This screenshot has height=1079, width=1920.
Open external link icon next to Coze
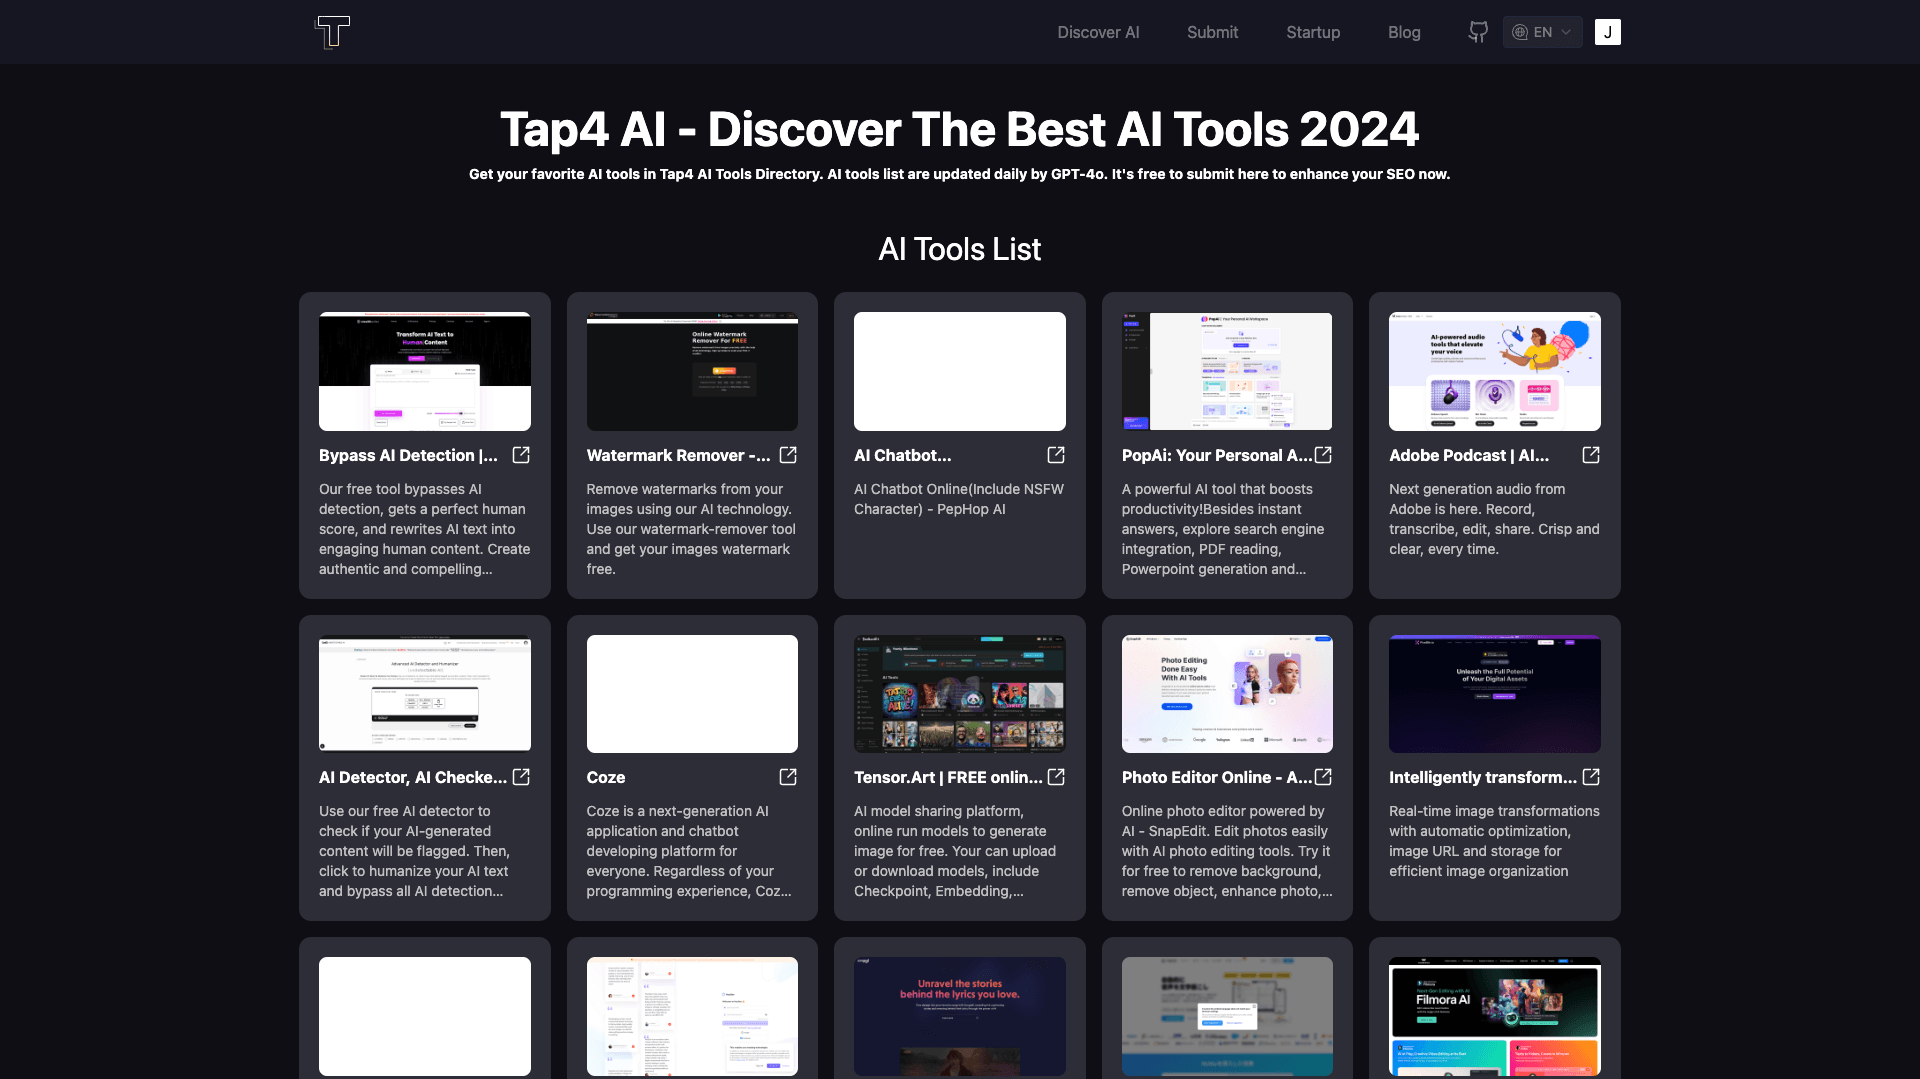point(788,777)
